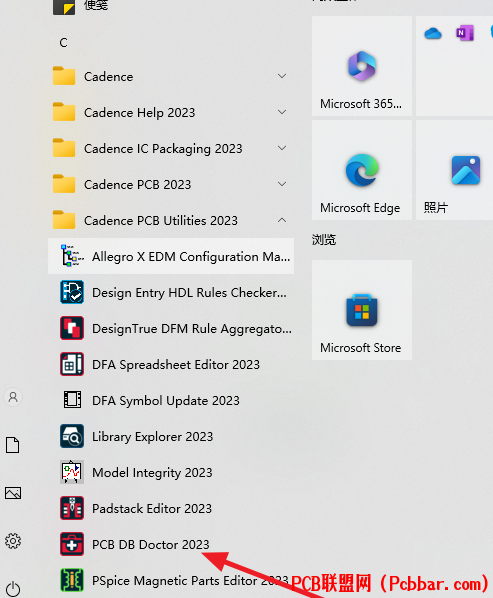Click the Power button icon
Screen dimensions: 493x598
[x=13, y=589]
